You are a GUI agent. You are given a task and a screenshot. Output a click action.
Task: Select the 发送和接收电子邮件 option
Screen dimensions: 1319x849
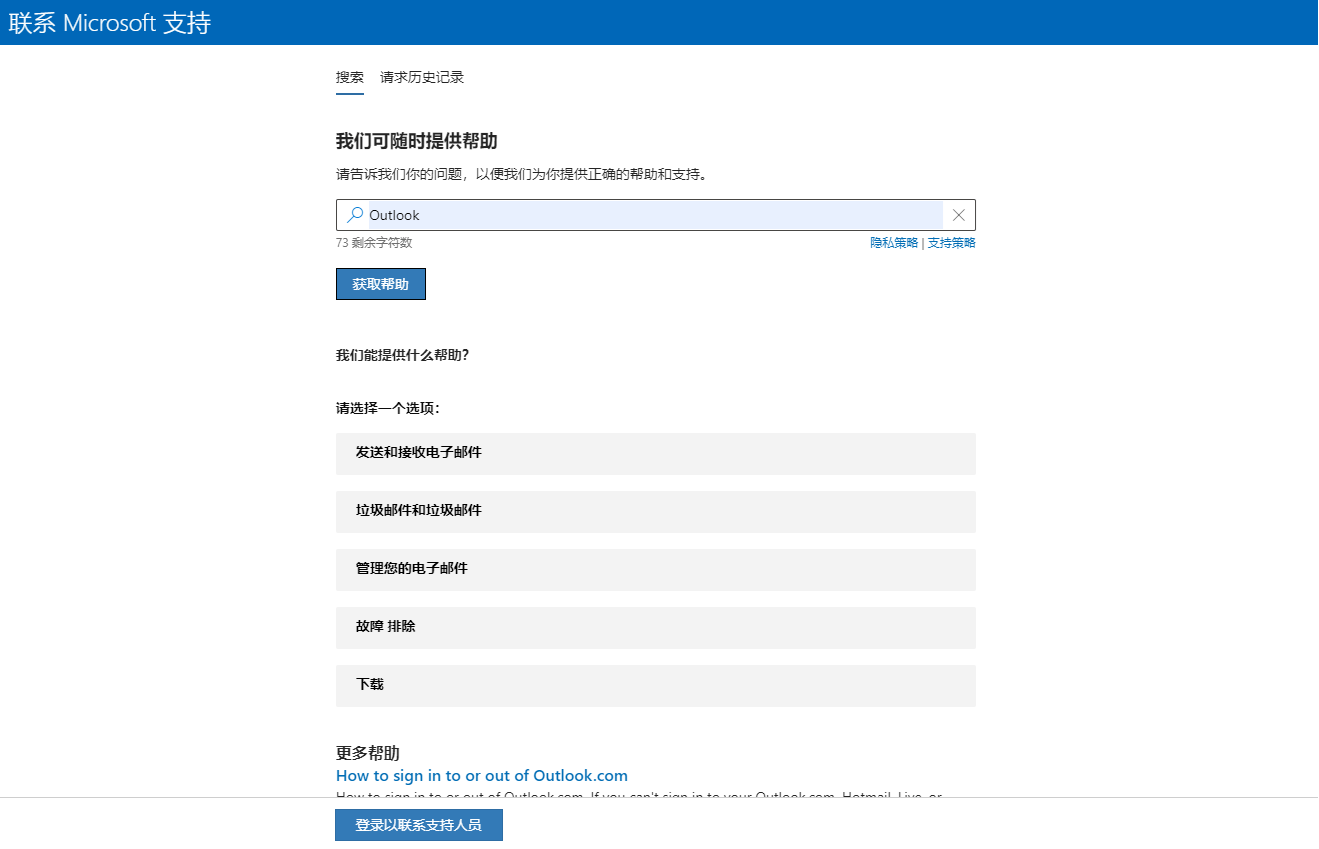click(656, 453)
